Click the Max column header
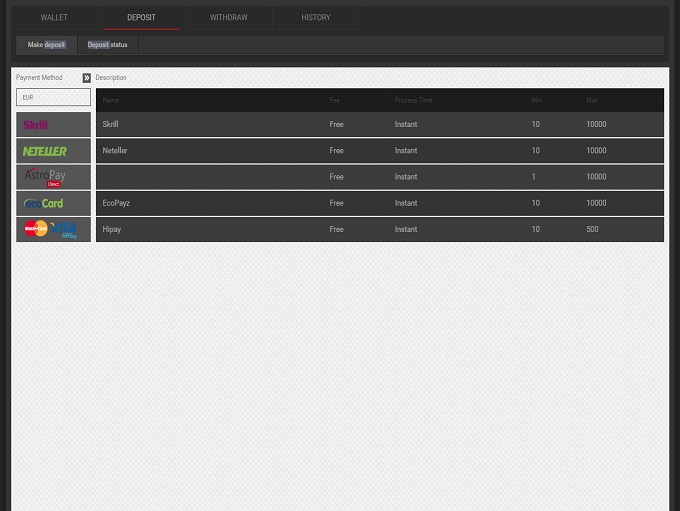Image resolution: width=680 pixels, height=511 pixels. click(592, 100)
